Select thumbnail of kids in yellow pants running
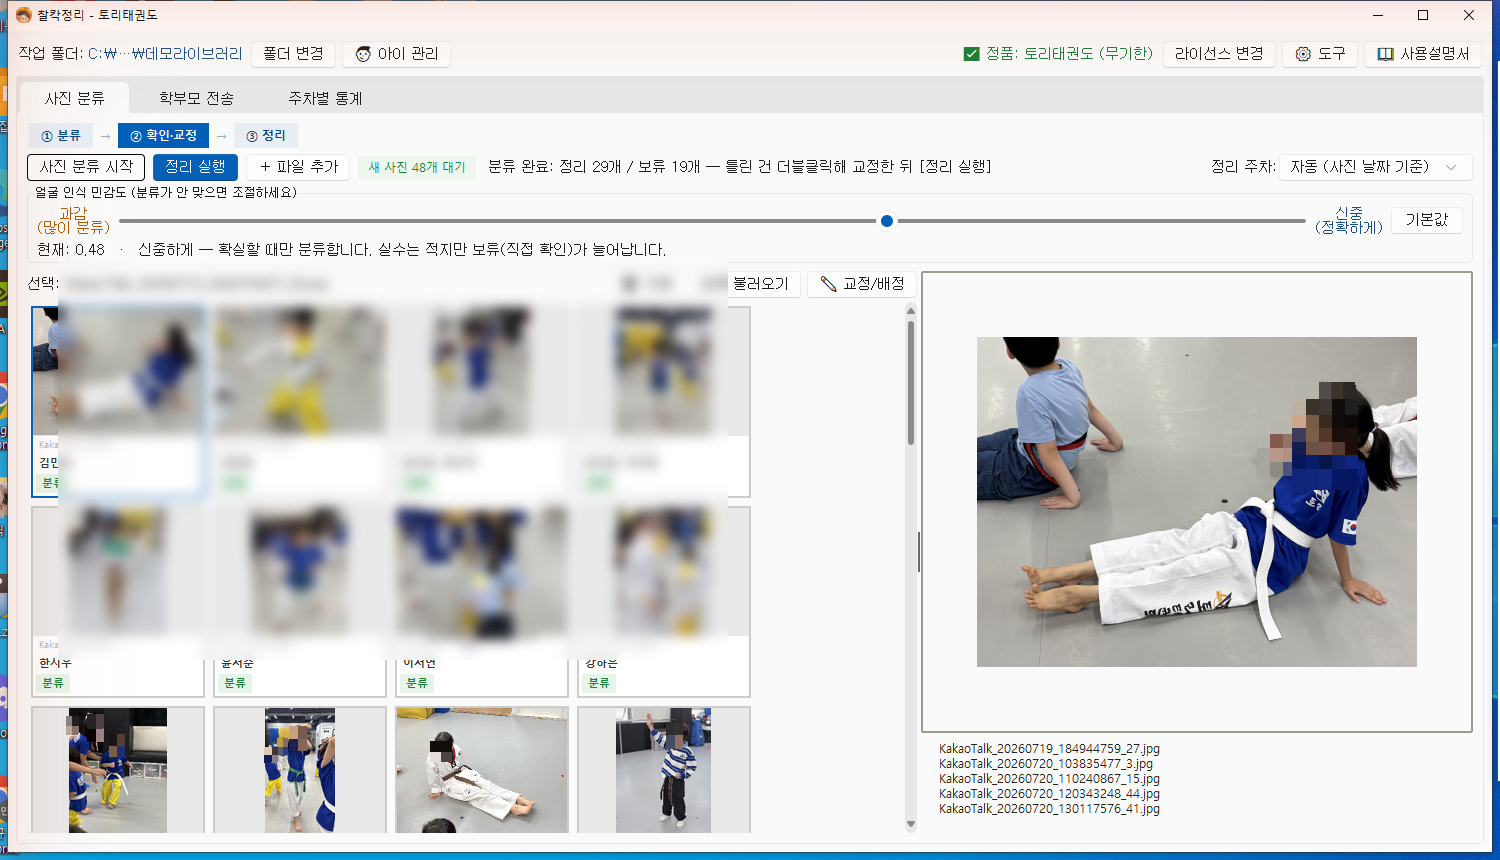The height and width of the screenshot is (860, 1500). click(118, 771)
